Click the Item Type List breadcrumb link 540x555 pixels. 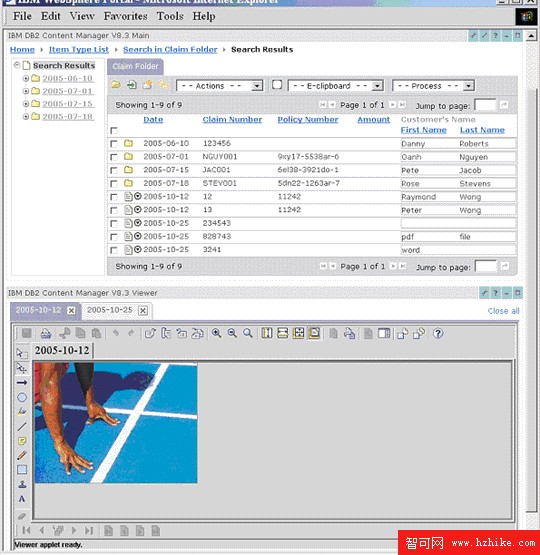pos(79,50)
